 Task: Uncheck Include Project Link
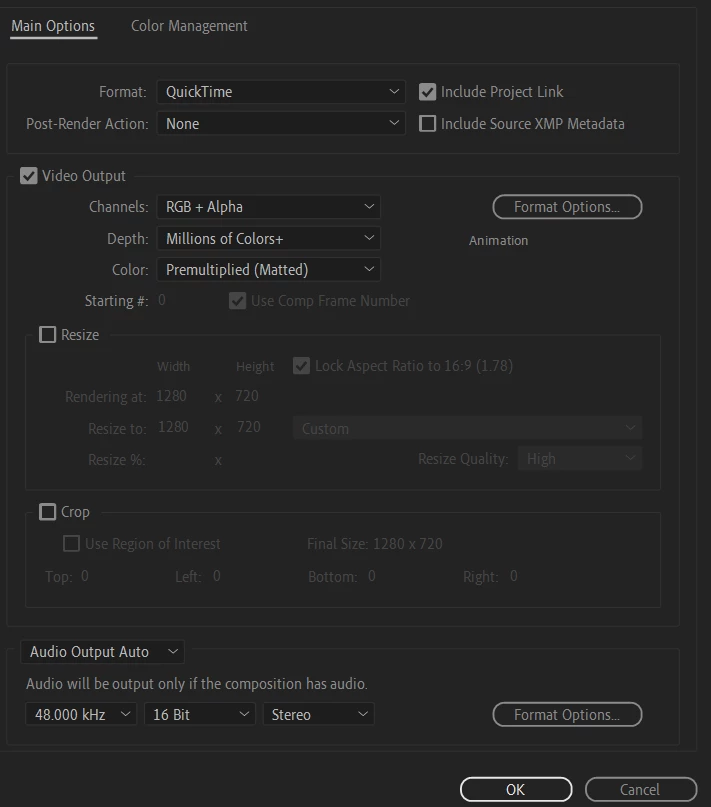(427, 92)
